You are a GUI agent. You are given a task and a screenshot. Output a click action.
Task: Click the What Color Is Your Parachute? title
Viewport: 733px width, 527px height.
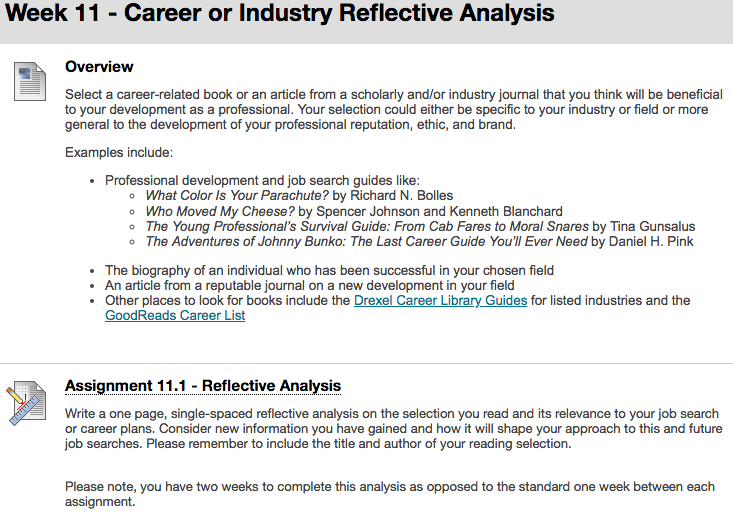point(237,195)
